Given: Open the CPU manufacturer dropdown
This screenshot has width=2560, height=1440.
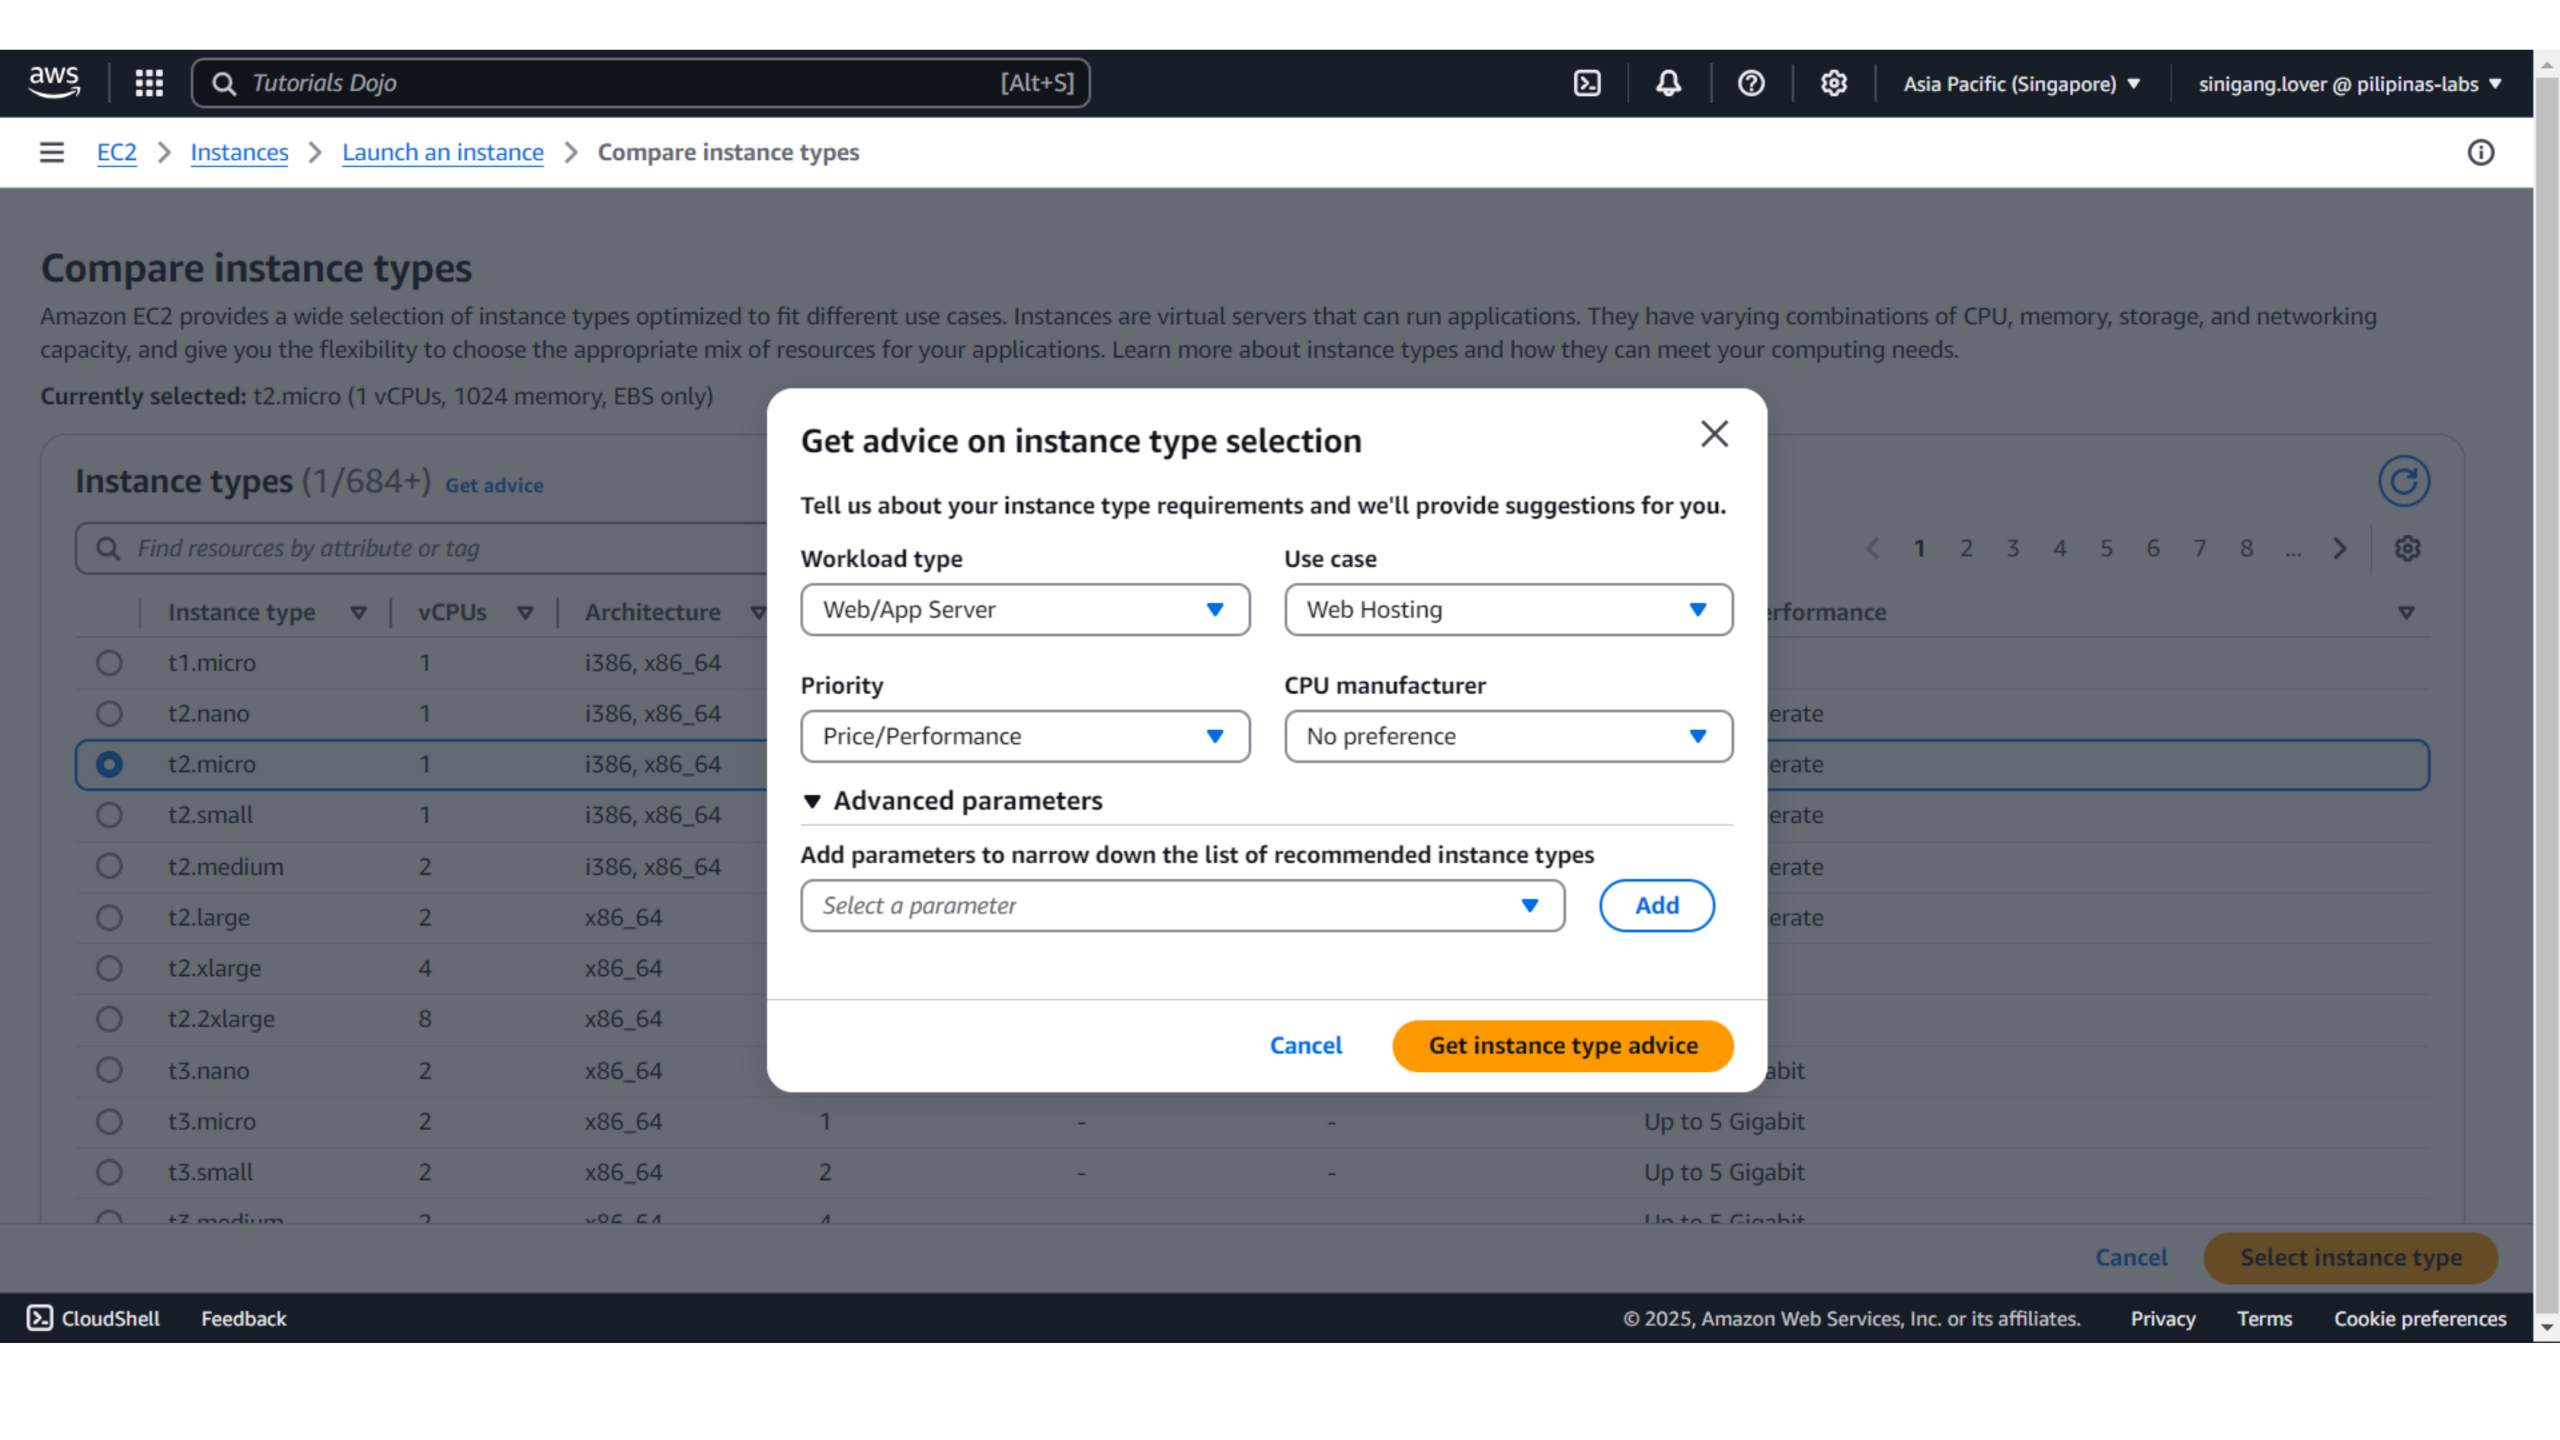Looking at the screenshot, I should pyautogui.click(x=1508, y=737).
